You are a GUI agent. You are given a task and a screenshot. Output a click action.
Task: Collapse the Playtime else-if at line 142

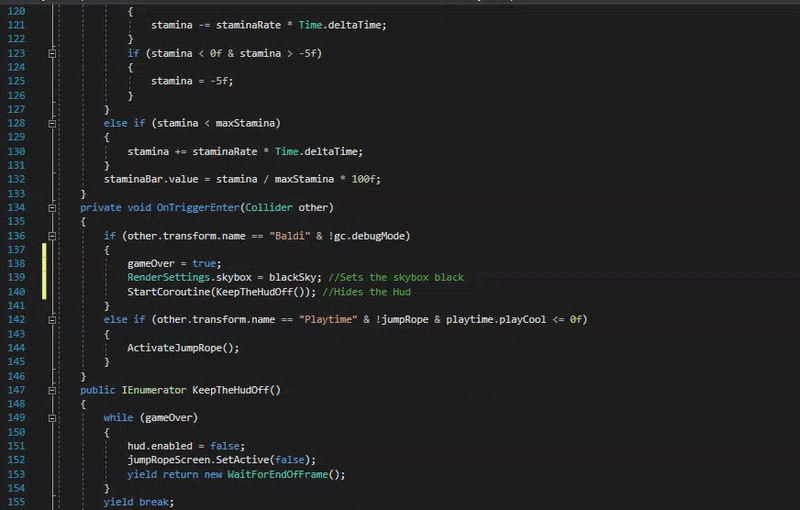52,320
